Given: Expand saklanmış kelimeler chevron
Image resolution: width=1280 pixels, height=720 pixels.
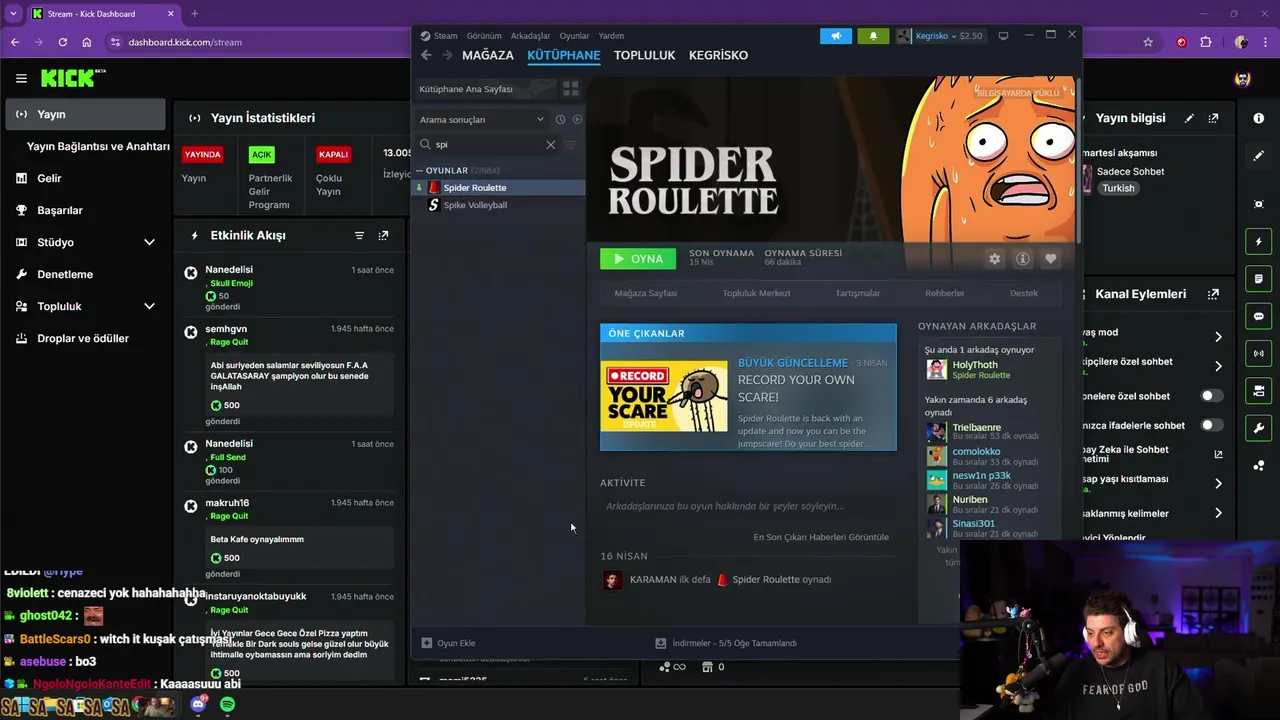Looking at the screenshot, I should click(1218, 513).
